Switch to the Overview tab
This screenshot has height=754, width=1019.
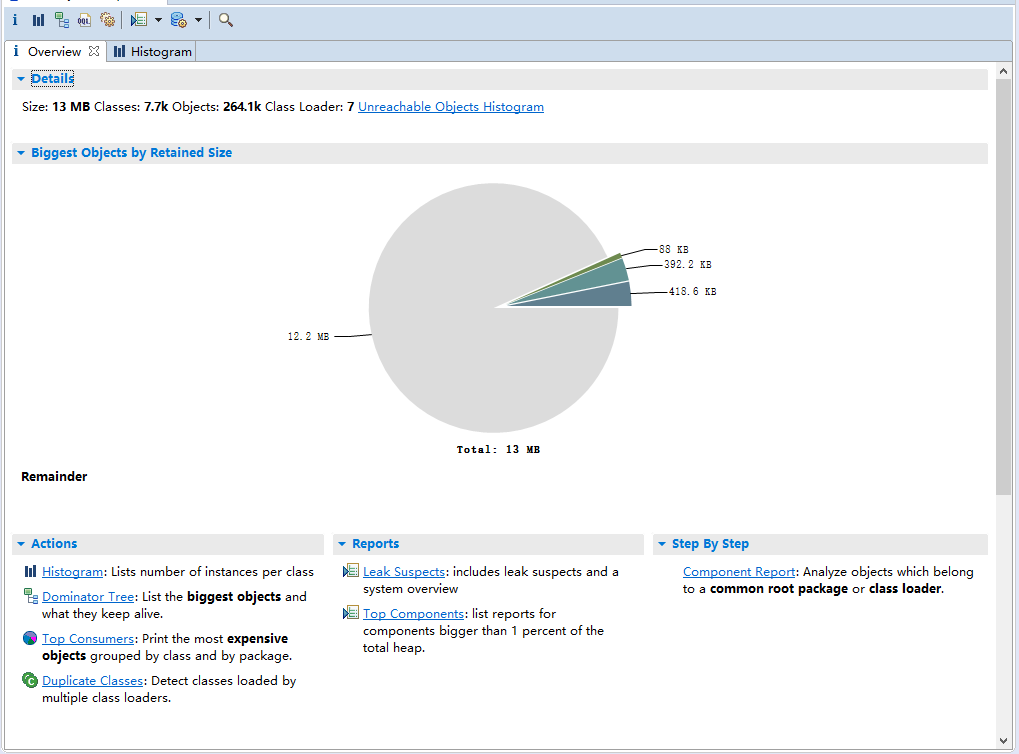pyautogui.click(x=55, y=51)
